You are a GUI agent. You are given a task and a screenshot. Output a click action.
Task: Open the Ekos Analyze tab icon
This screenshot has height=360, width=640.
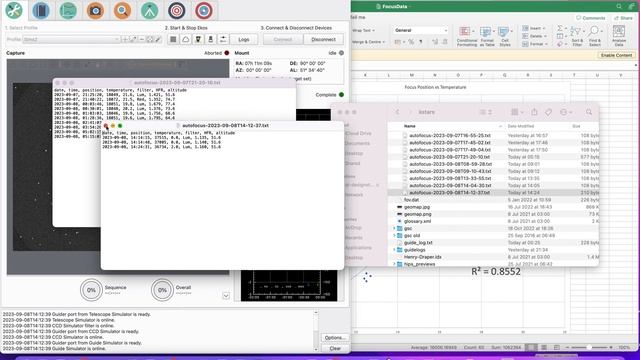click(x=68, y=10)
